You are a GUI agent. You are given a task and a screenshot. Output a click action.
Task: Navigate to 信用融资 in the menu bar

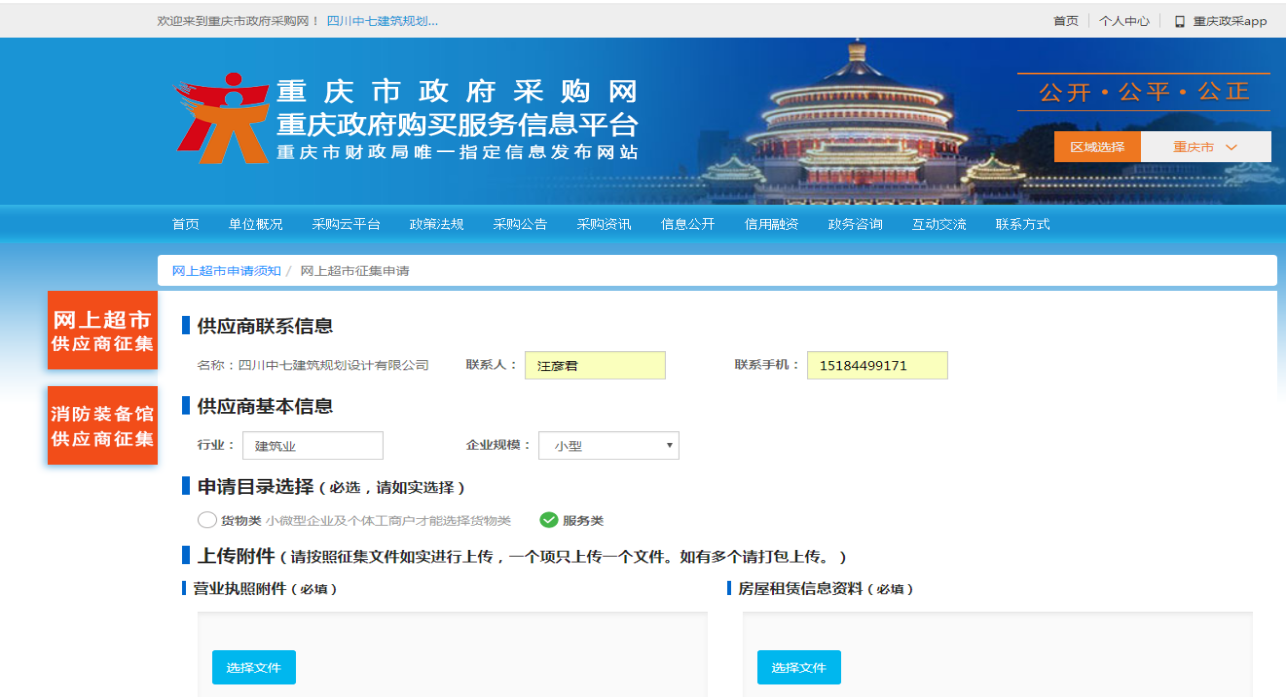[771, 224]
